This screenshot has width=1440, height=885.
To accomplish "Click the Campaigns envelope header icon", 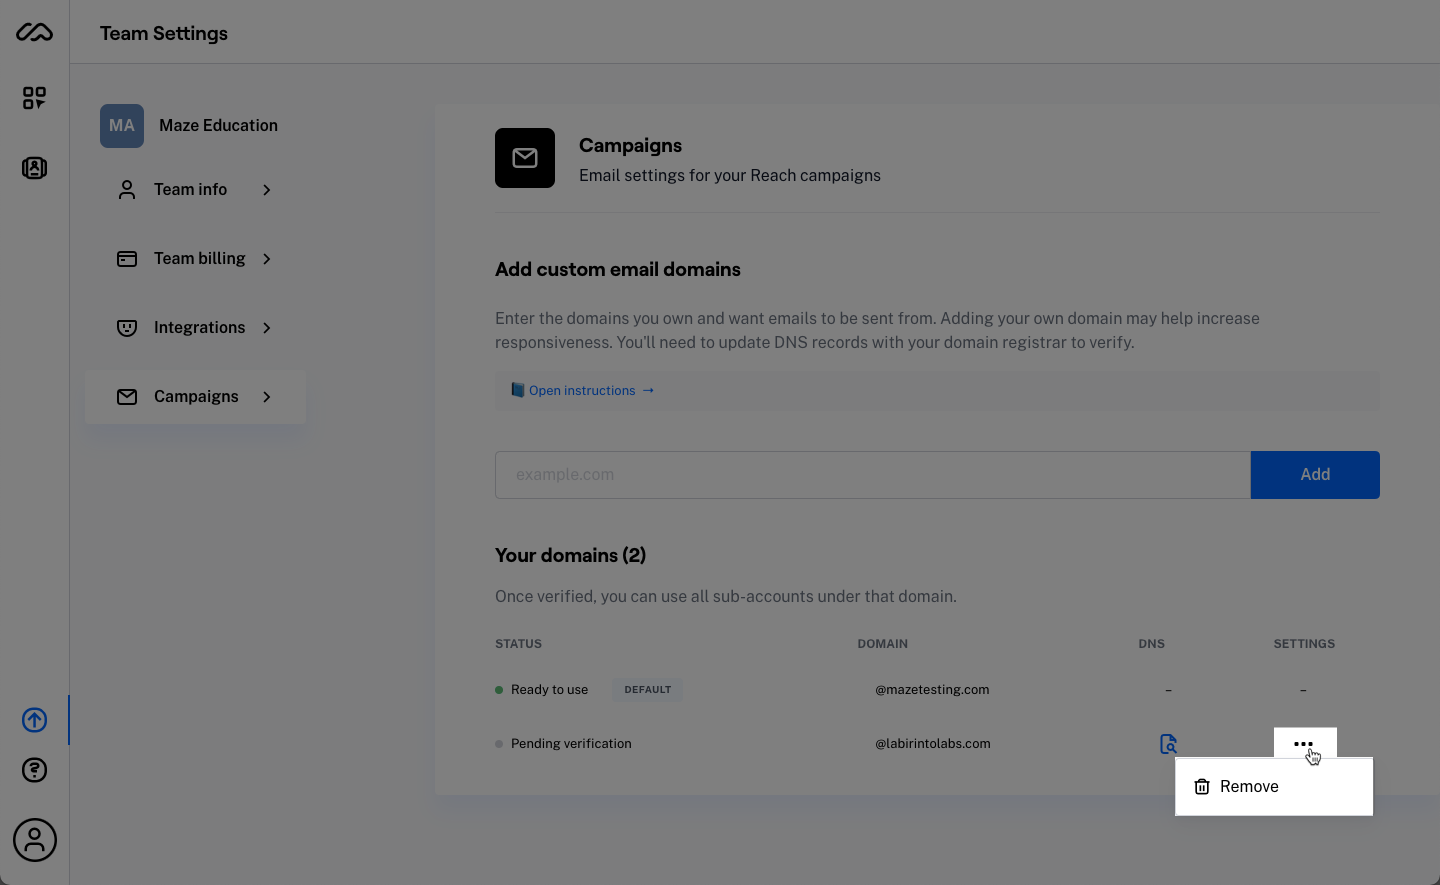I will [525, 158].
